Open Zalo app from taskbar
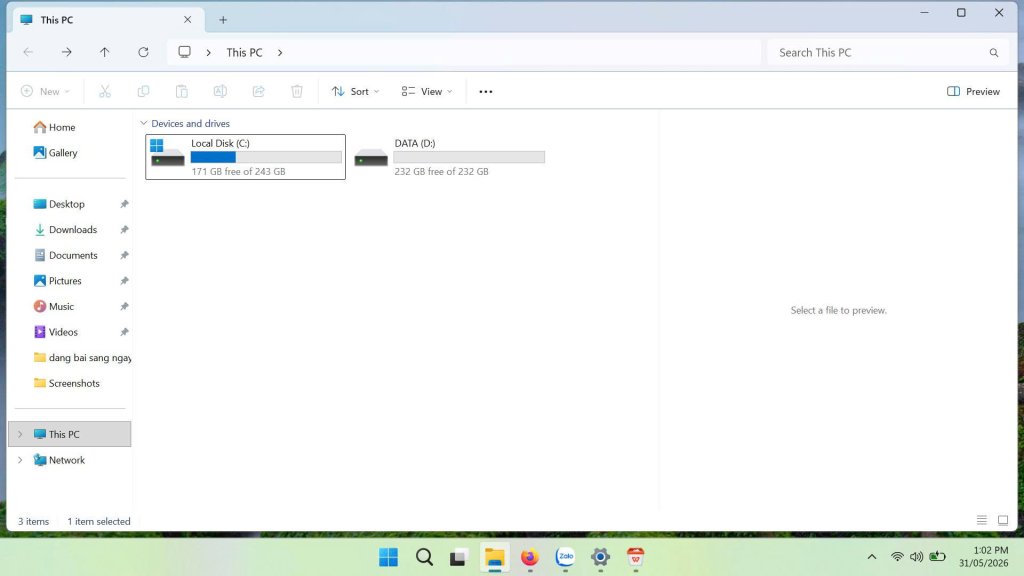Screen dimensions: 1024x576 pos(565,557)
